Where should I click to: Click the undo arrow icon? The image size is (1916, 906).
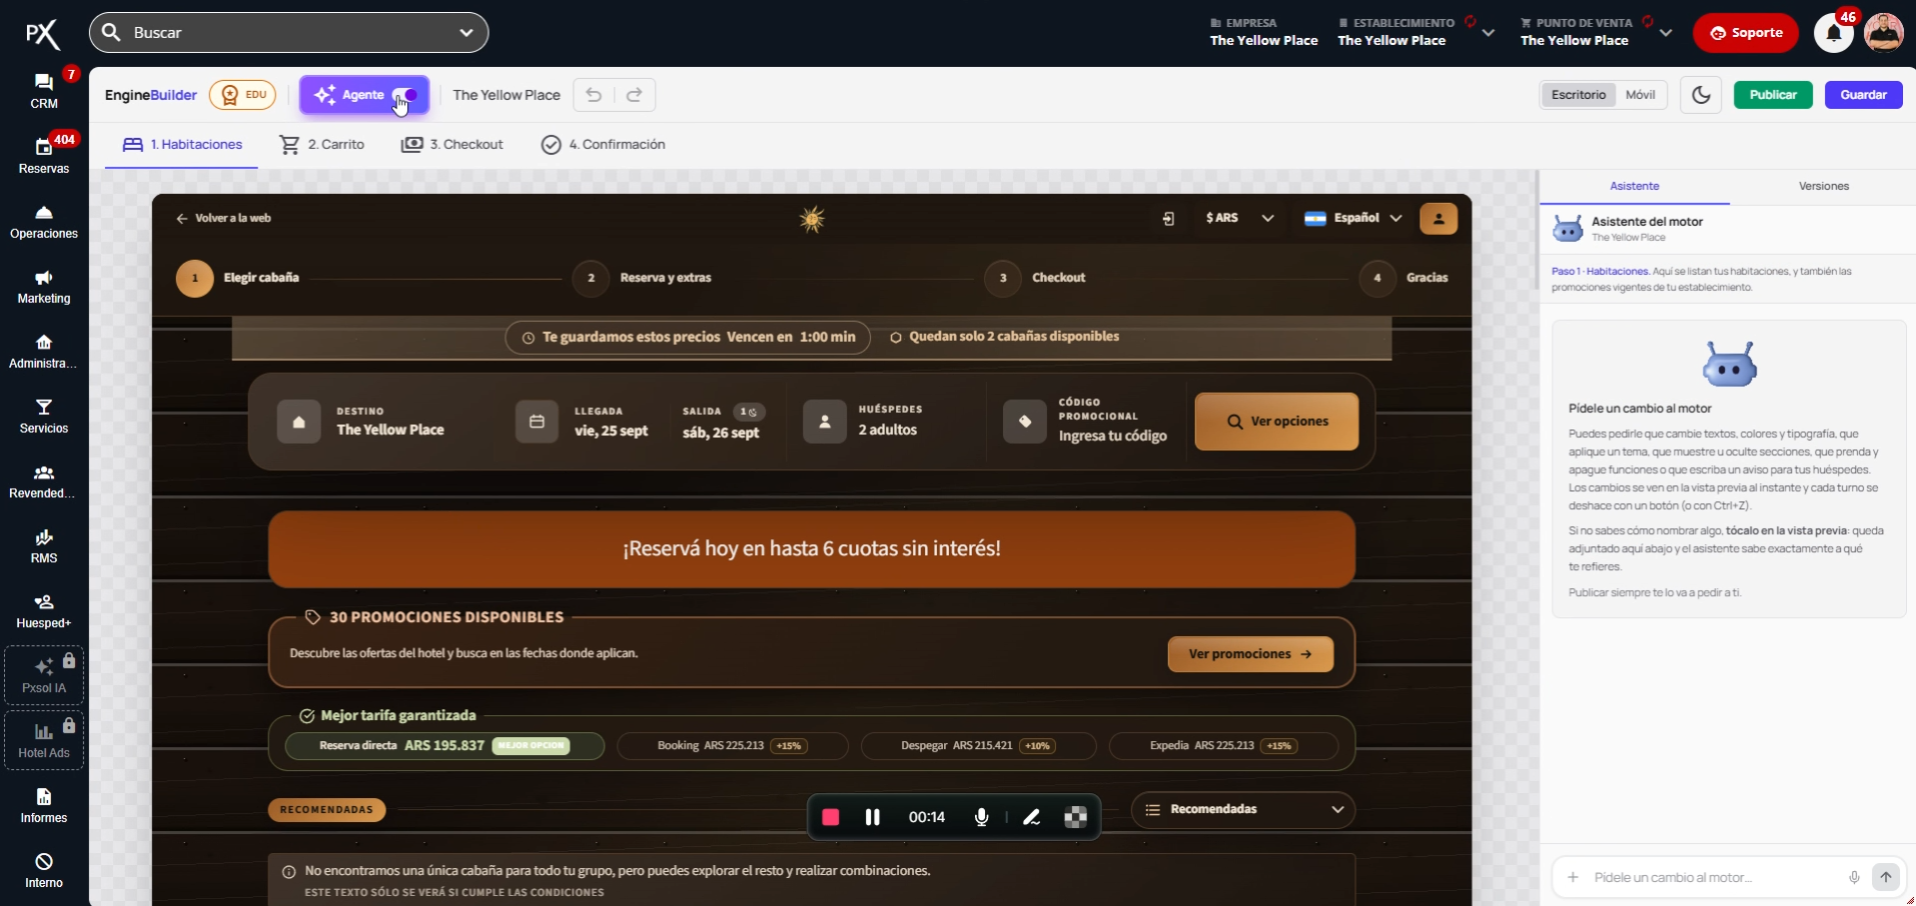tap(594, 95)
